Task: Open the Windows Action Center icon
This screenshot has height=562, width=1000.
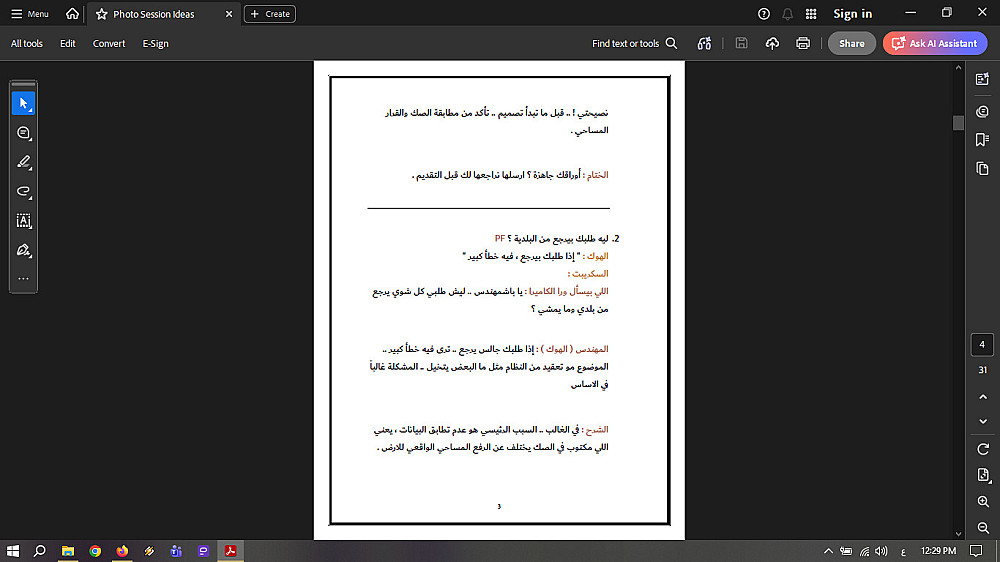Action: point(976,551)
